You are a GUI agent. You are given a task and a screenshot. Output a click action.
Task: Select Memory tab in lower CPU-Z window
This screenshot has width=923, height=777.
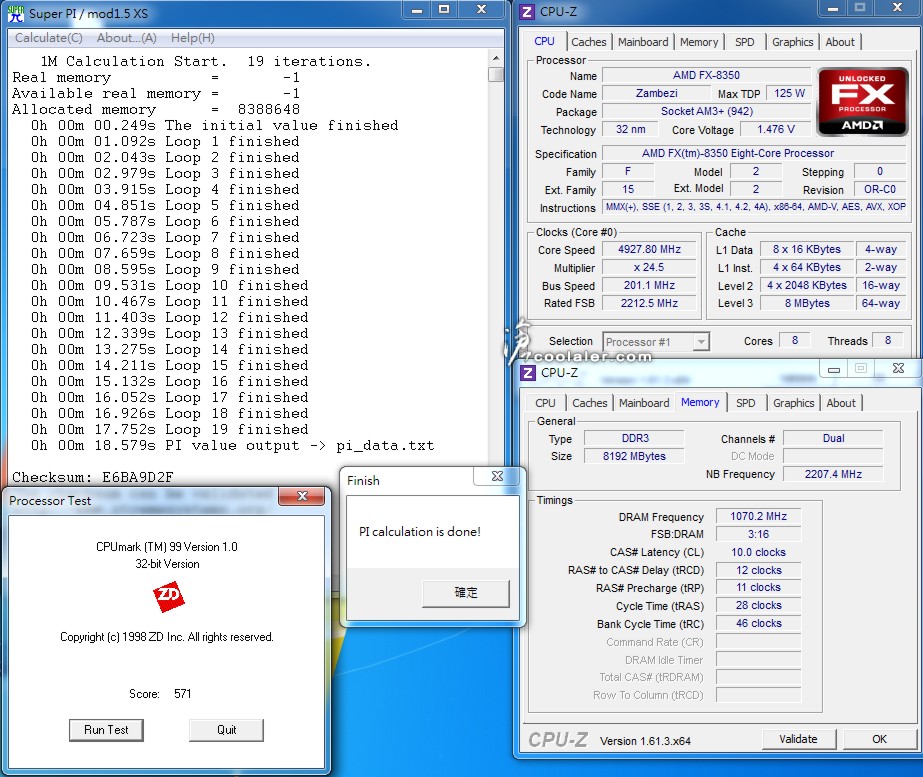tap(700, 402)
